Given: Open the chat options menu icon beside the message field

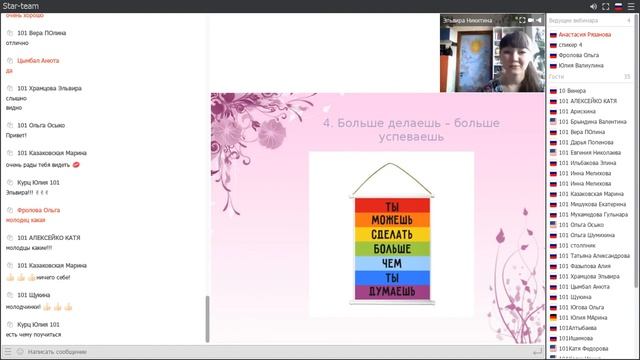Looking at the screenshot, I should [x=8, y=351].
